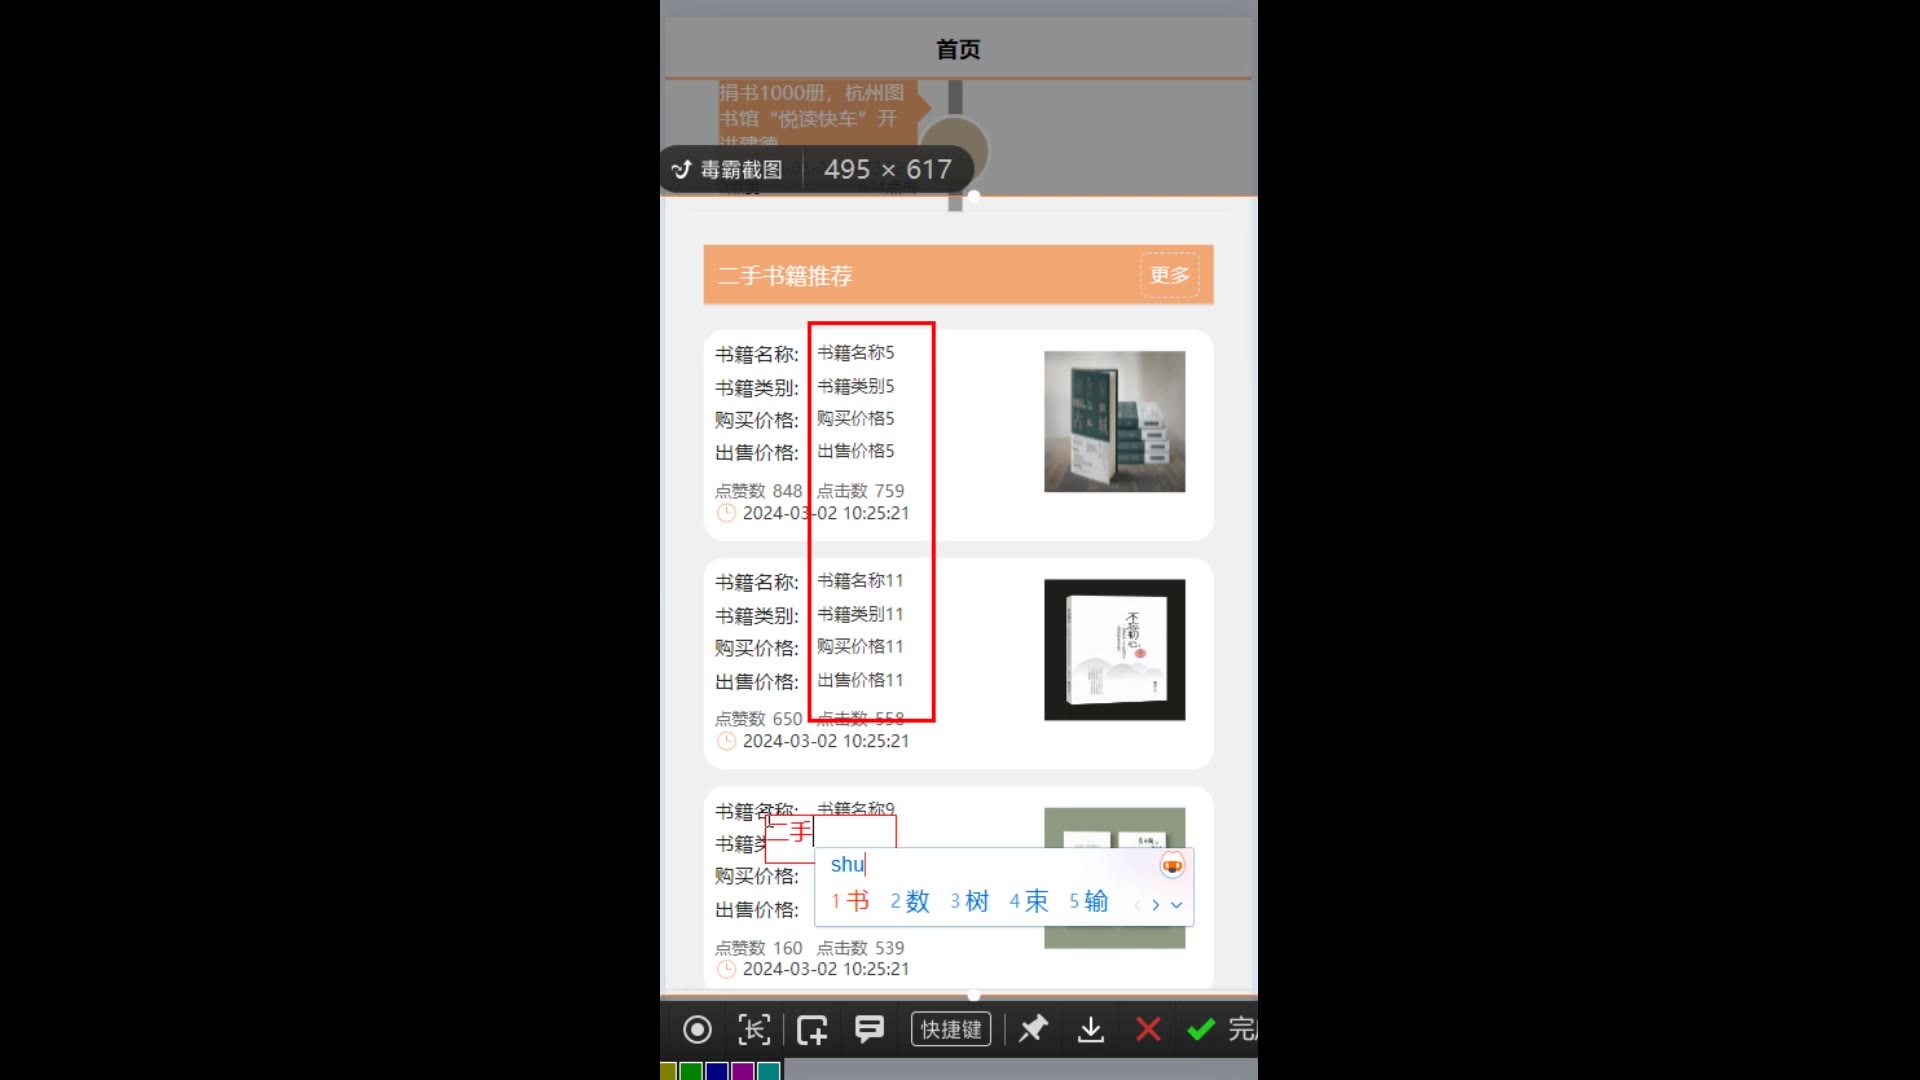Click the 更多 button in 二手书籍推荐
Screen dimensions: 1920x1080
pyautogui.click(x=1169, y=275)
